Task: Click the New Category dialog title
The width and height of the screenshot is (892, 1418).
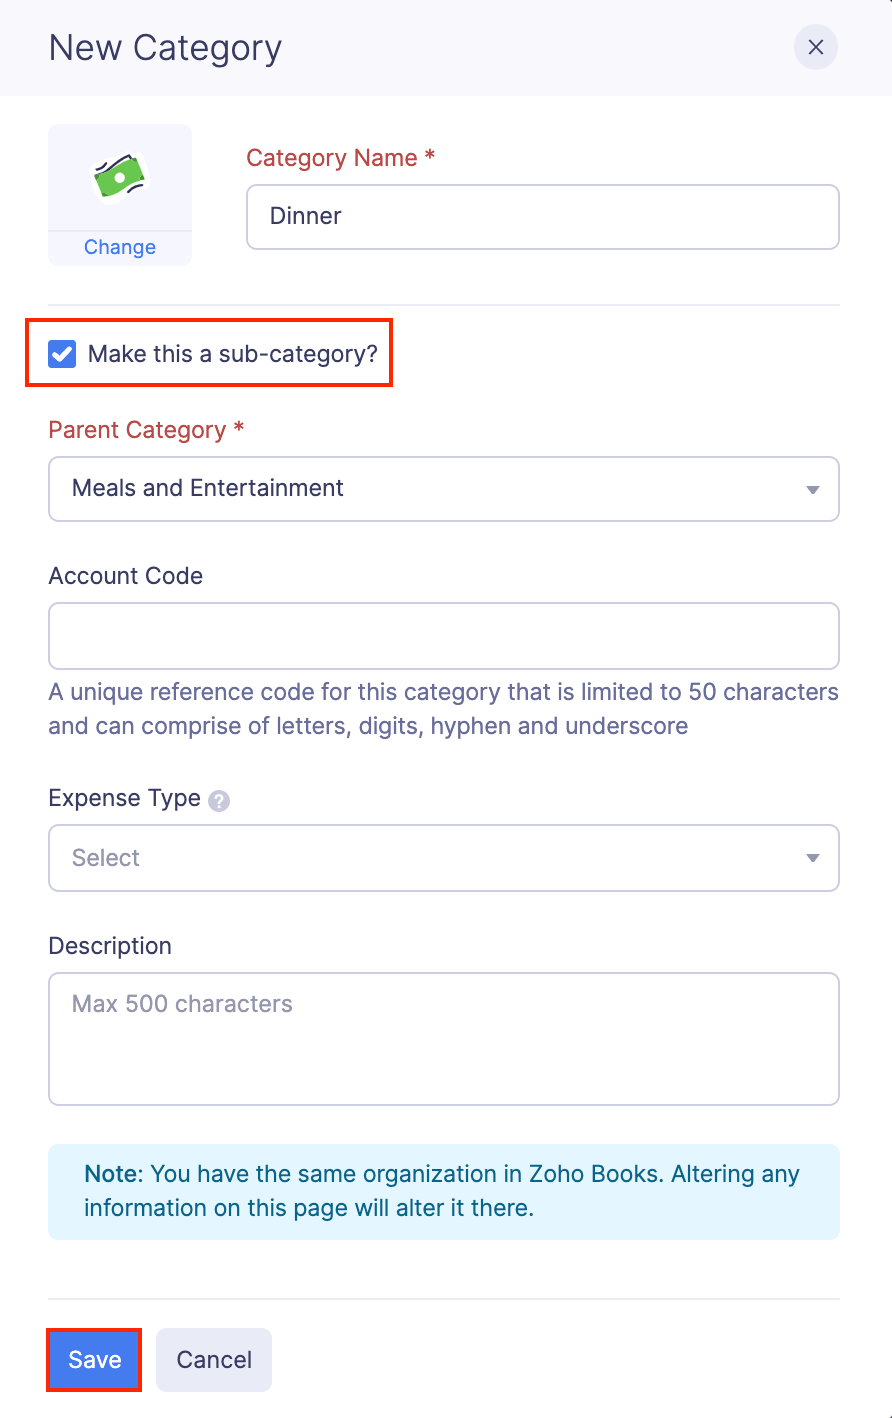Action: coord(164,47)
